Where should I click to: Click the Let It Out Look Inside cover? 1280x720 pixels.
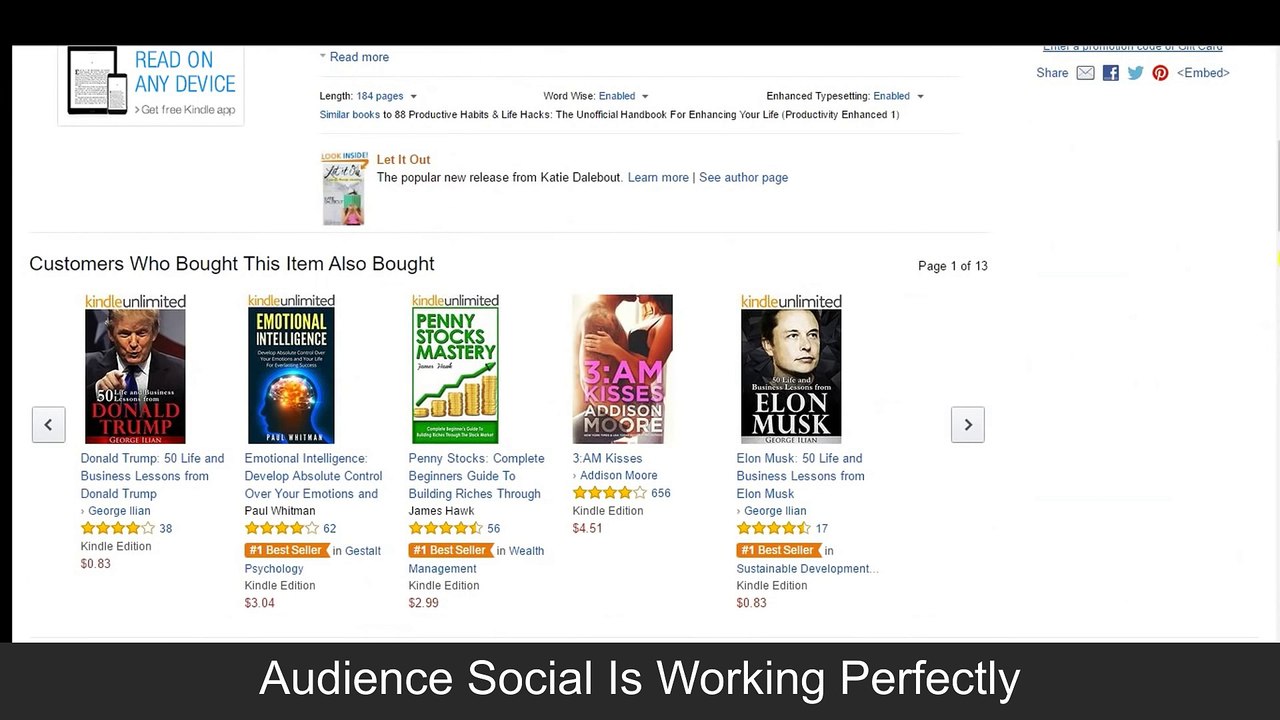coord(344,188)
